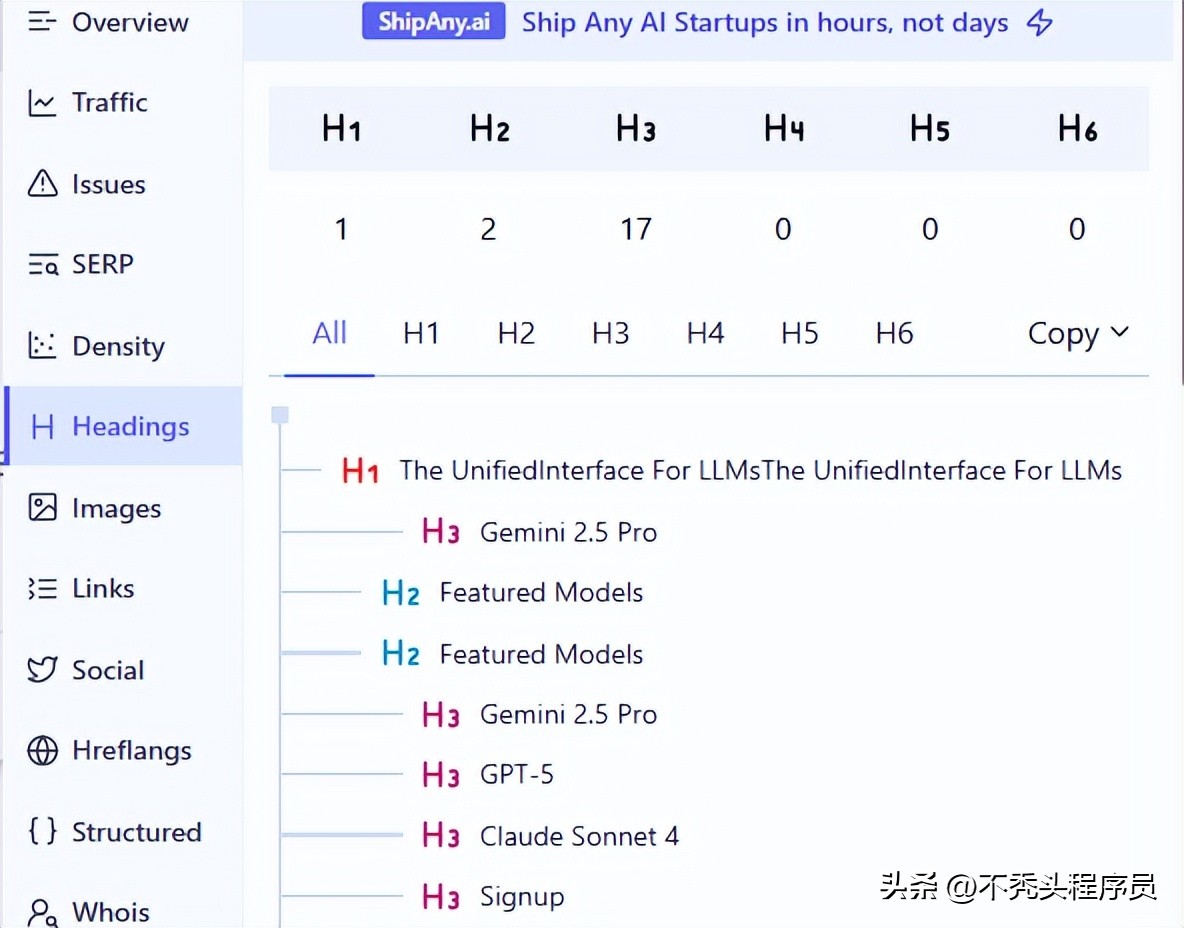Click the Claude Sonnet 4 heading entry
This screenshot has height=928, width=1184.
[x=579, y=836]
